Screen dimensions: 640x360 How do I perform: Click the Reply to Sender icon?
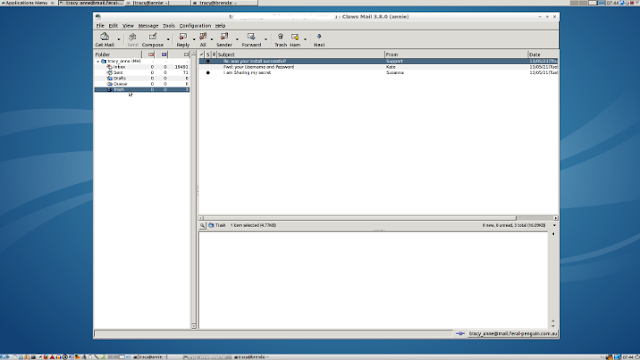[x=224, y=37]
